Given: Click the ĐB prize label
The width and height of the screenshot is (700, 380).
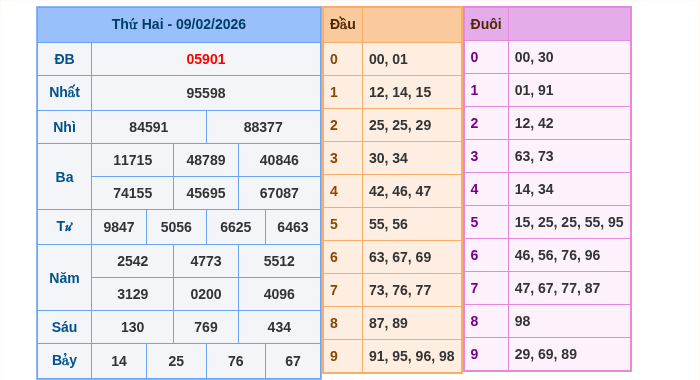Looking at the screenshot, I should point(64,59).
